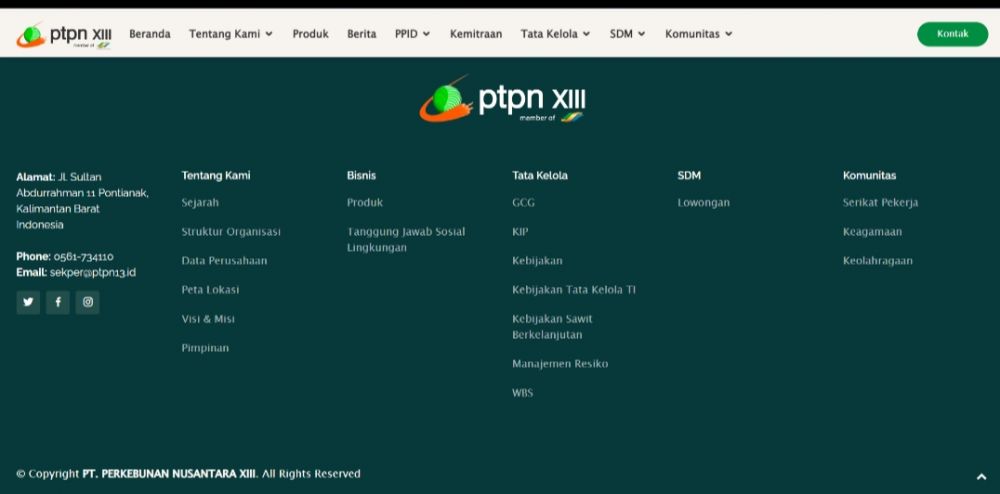Open the Facebook social icon
The image size is (1000, 494).
click(57, 302)
